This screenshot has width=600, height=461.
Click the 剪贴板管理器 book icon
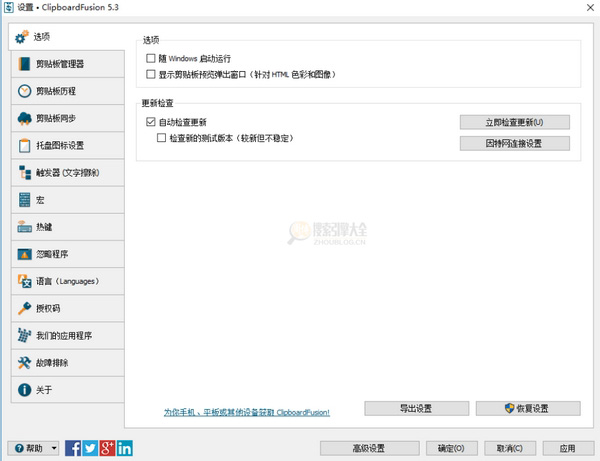[24, 64]
